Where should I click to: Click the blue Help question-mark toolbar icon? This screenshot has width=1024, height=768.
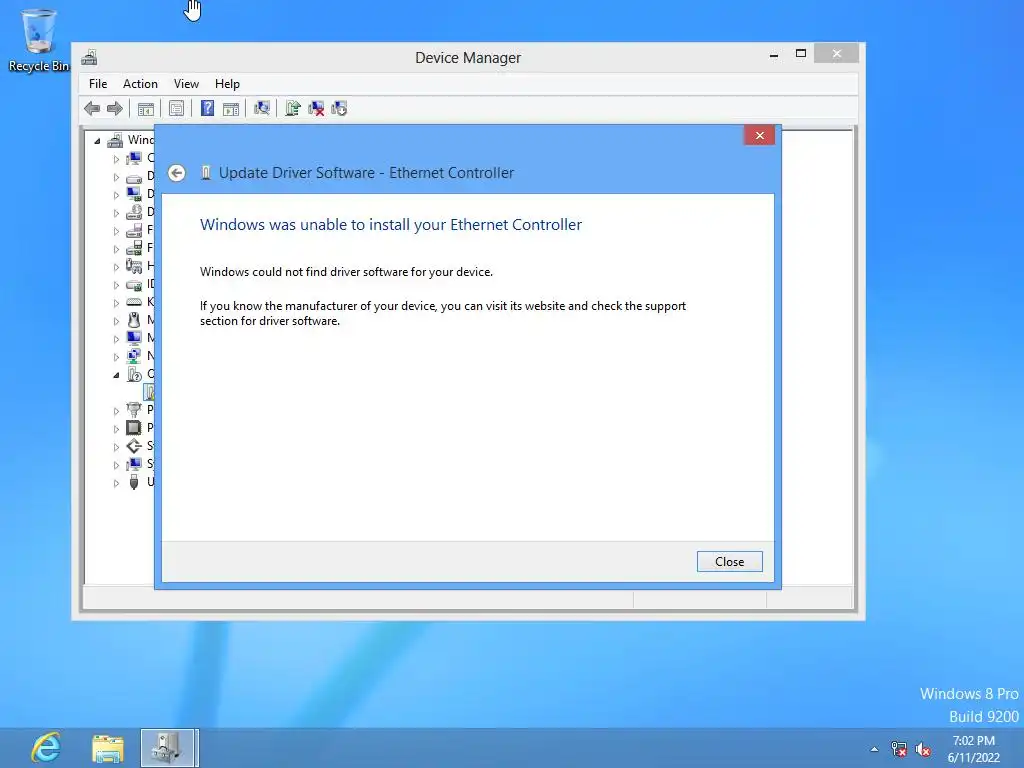click(x=207, y=108)
